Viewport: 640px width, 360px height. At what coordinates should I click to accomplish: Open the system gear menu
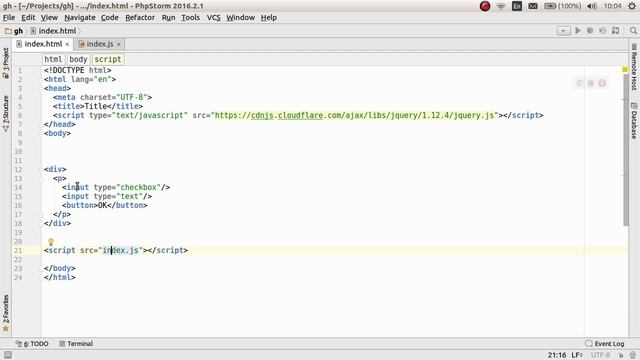[x=632, y=6]
